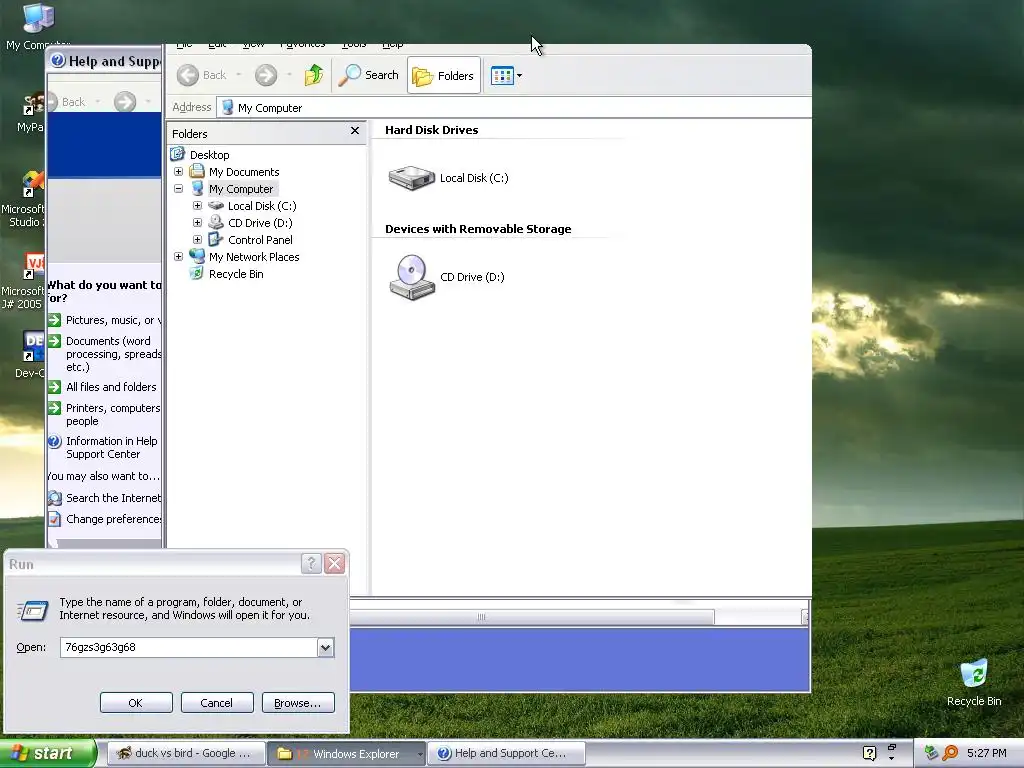The image size is (1024, 768).
Task: Select Local Disk (C:) in folder tree
Action: [x=262, y=206]
